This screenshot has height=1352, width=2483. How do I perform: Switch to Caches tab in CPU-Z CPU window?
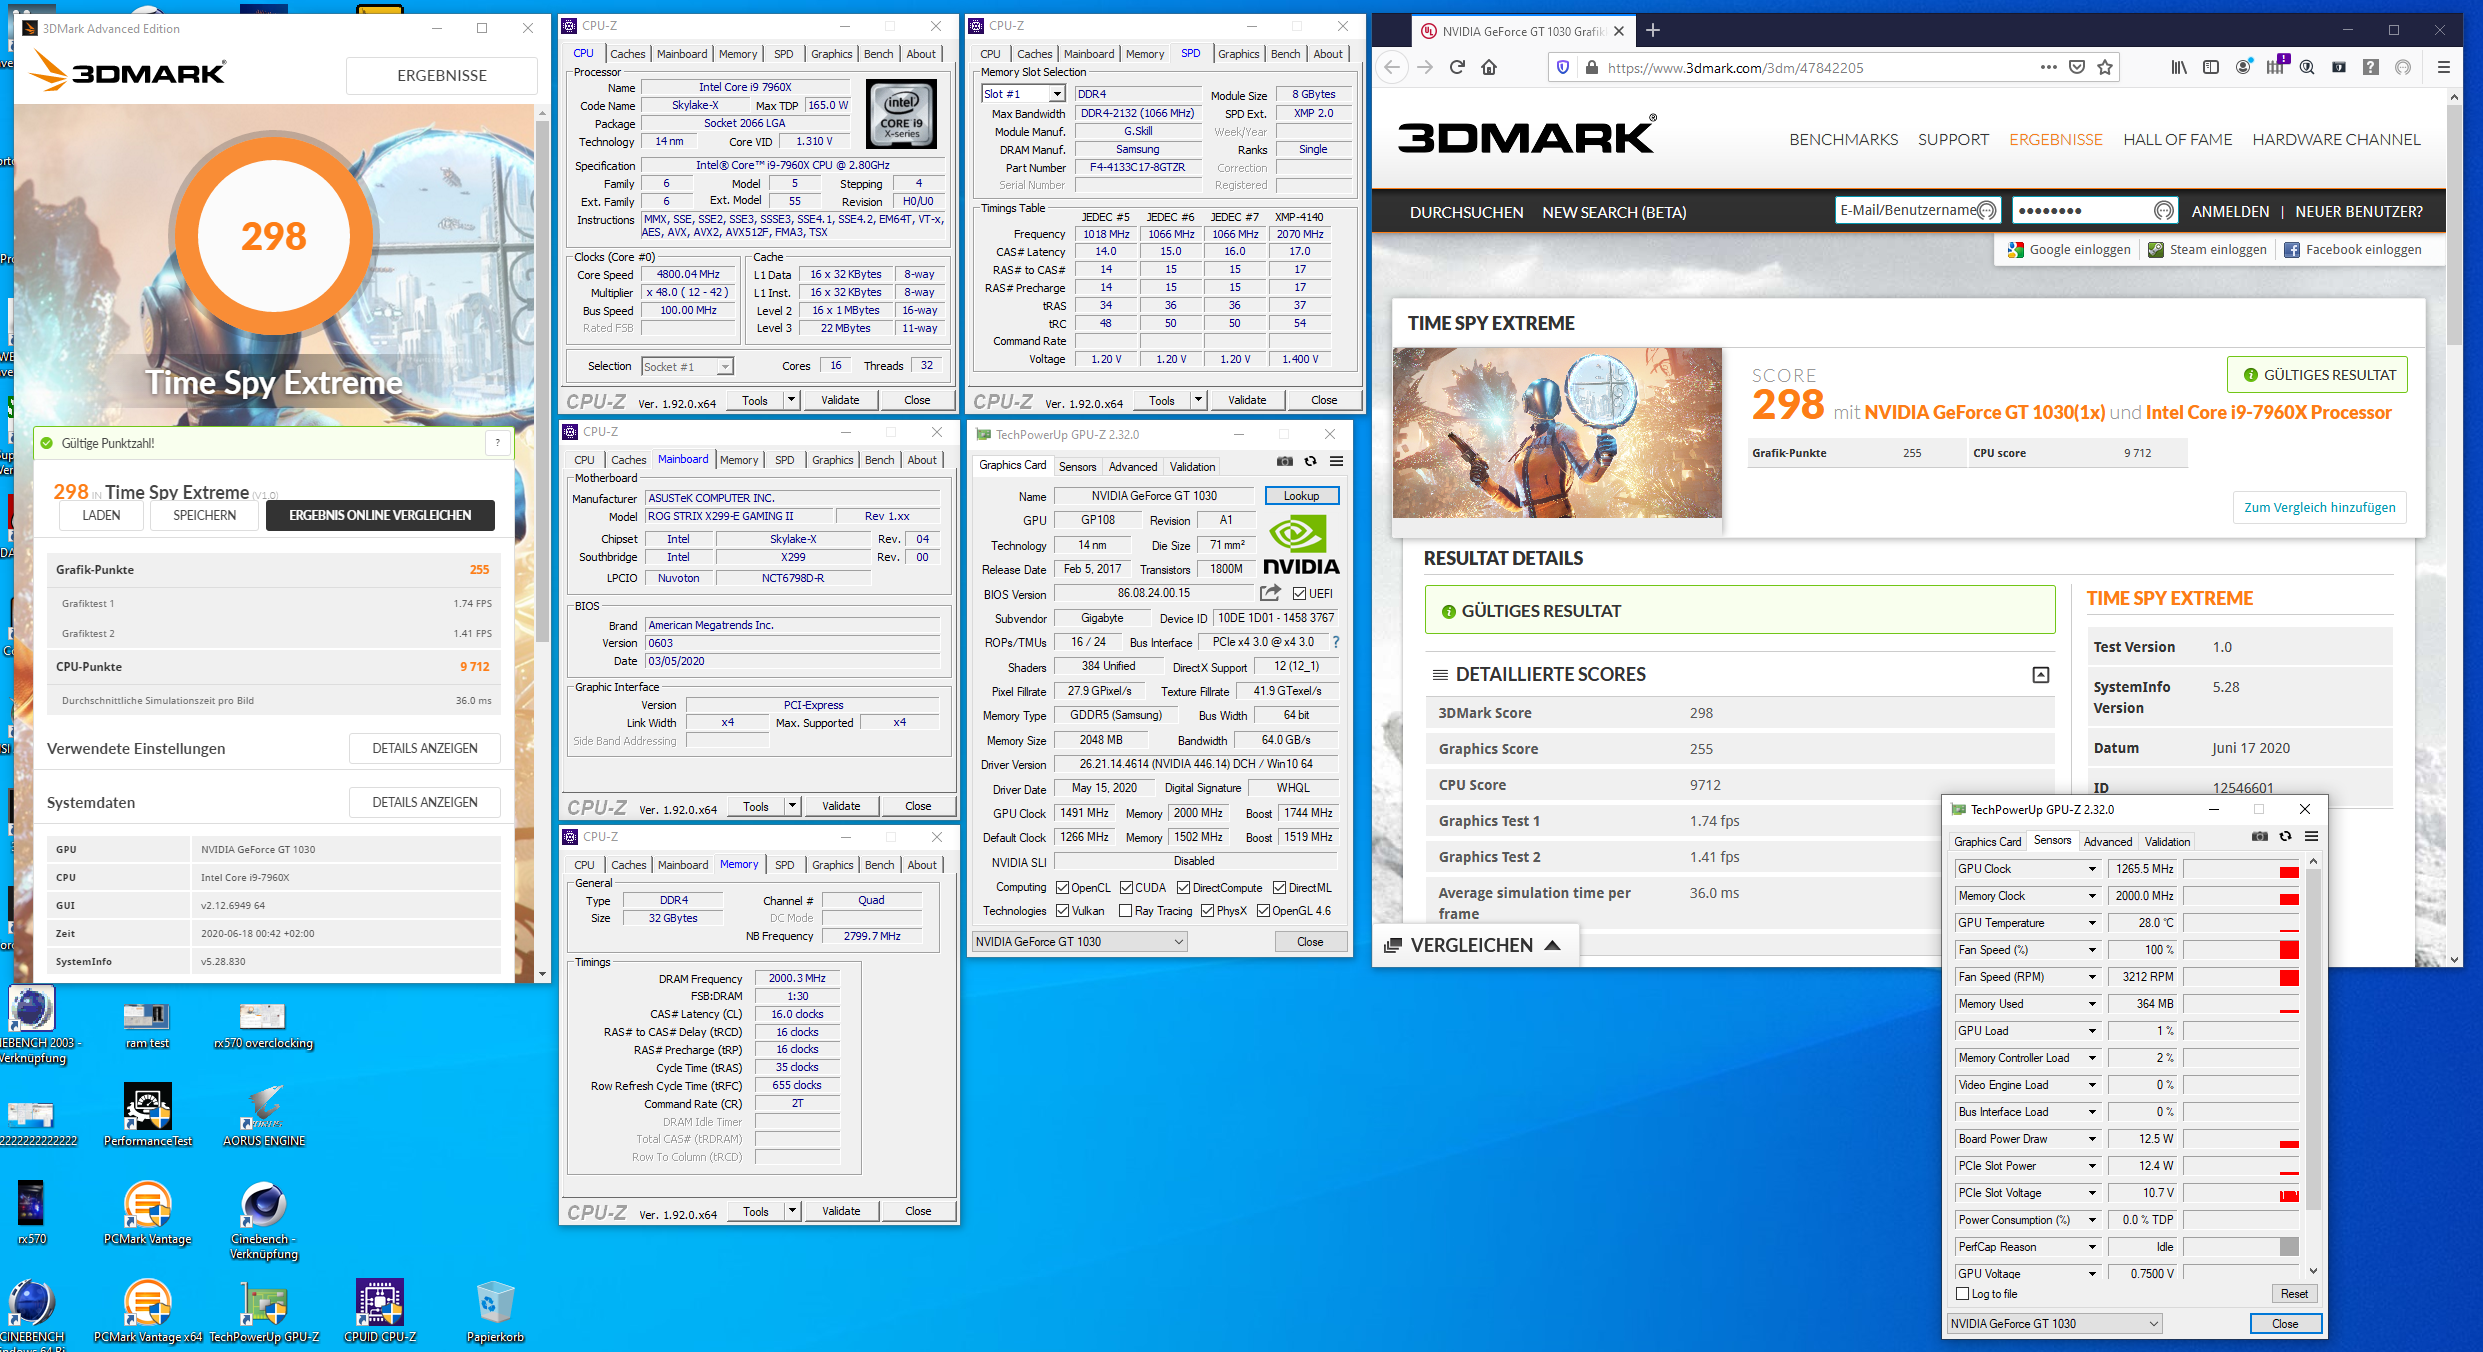tap(627, 54)
